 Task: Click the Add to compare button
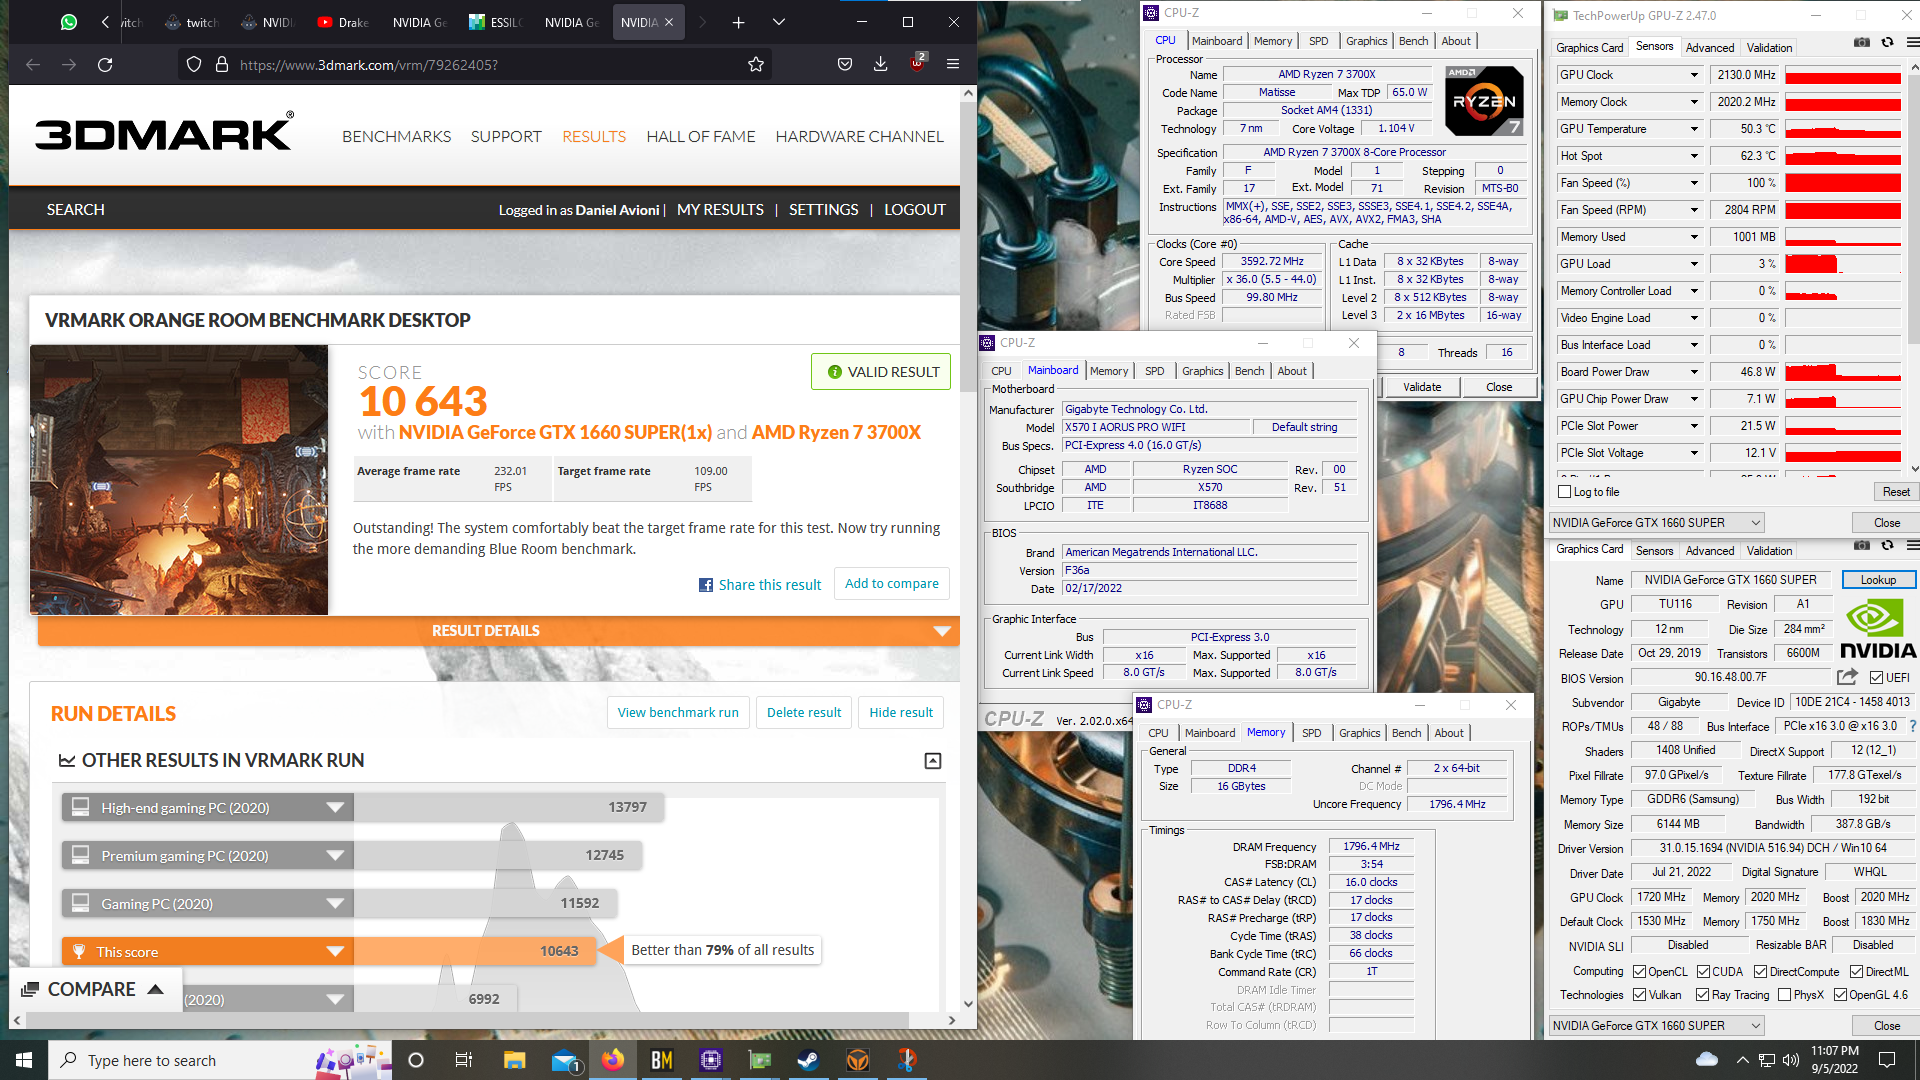[x=891, y=584]
